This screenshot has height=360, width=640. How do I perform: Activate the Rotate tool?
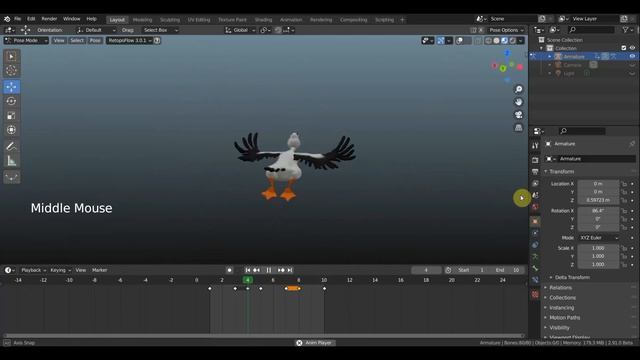[11, 101]
